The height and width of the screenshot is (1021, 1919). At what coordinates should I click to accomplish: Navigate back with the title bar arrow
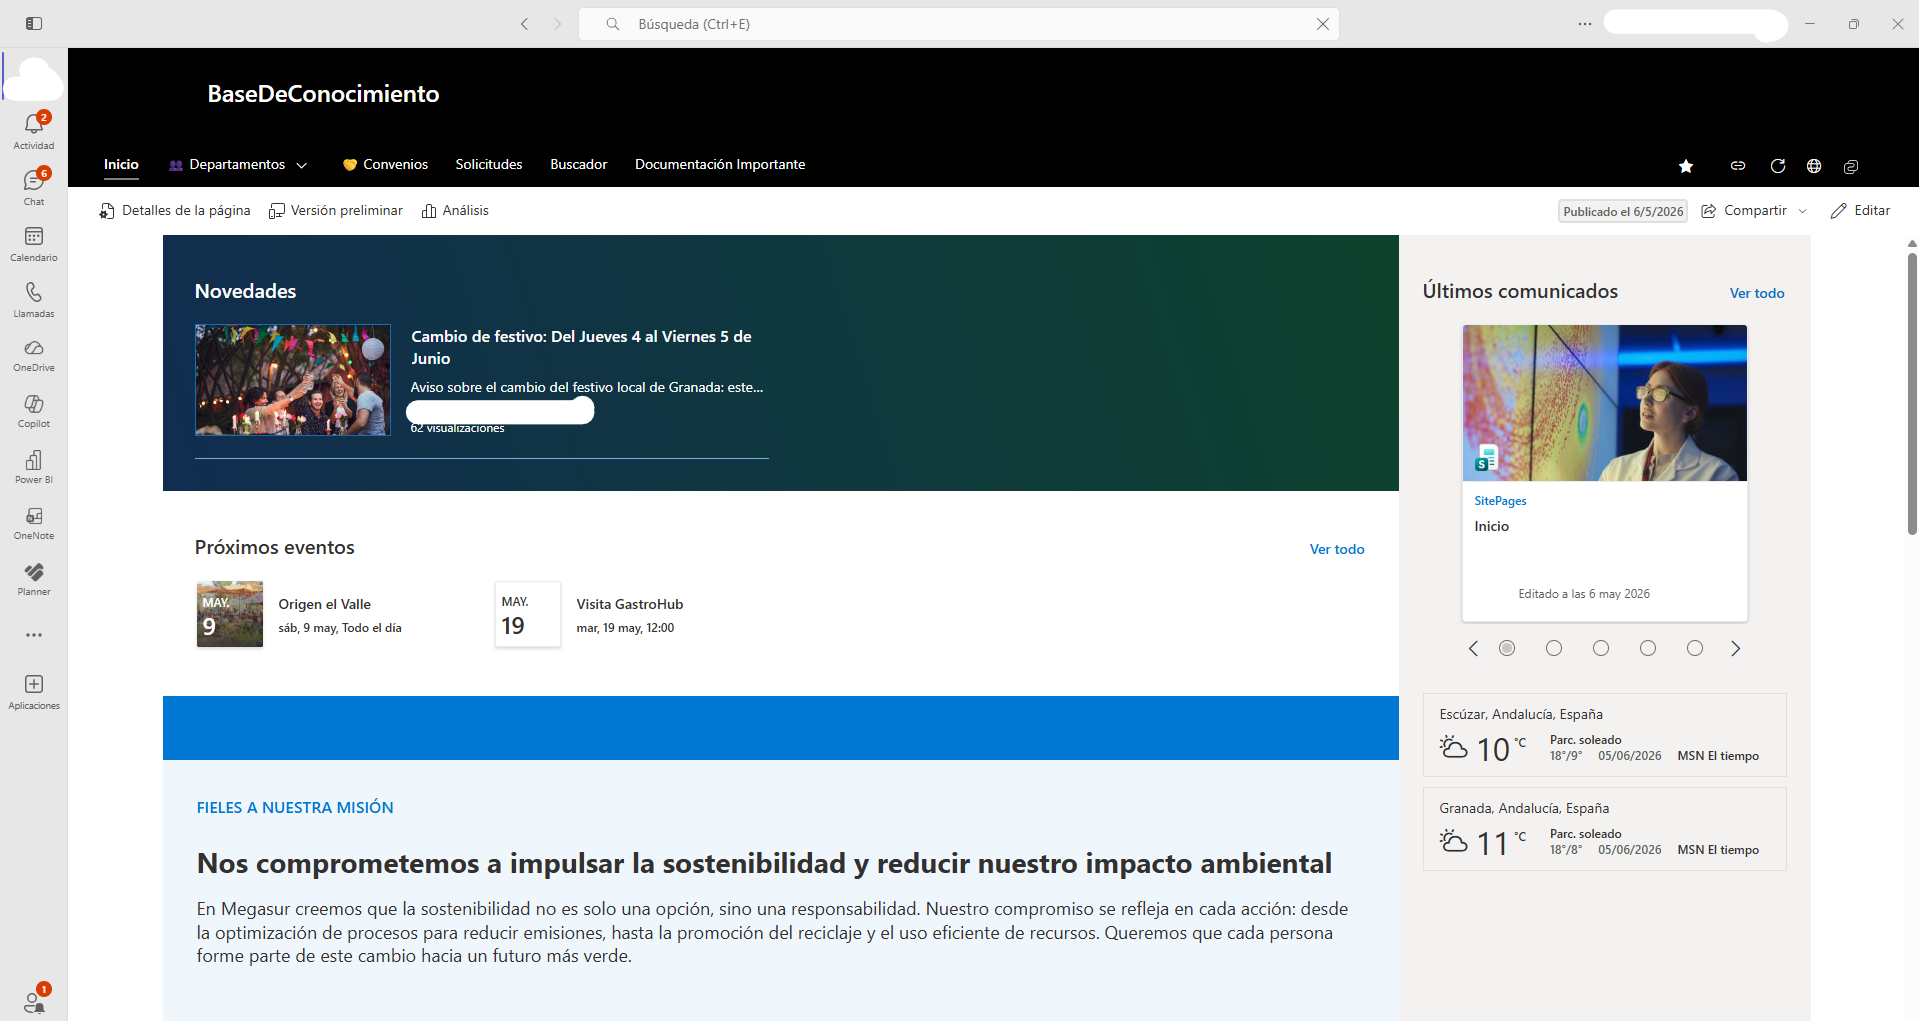pos(524,24)
